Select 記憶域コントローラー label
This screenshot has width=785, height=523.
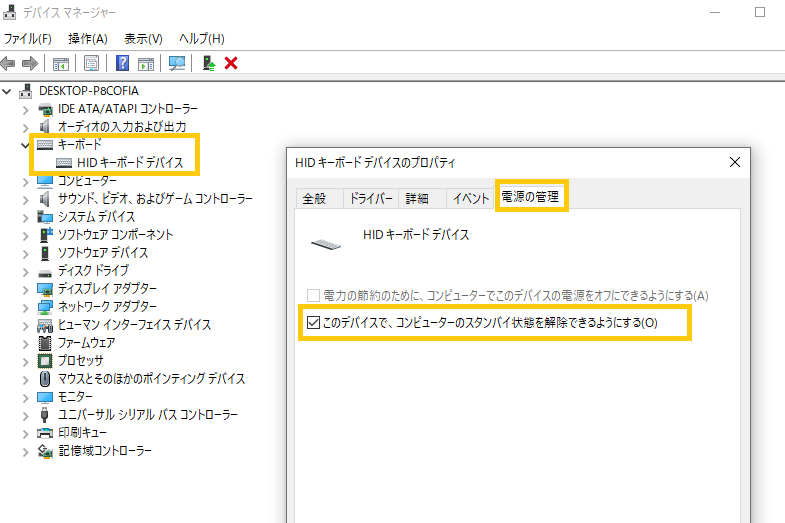(x=105, y=451)
